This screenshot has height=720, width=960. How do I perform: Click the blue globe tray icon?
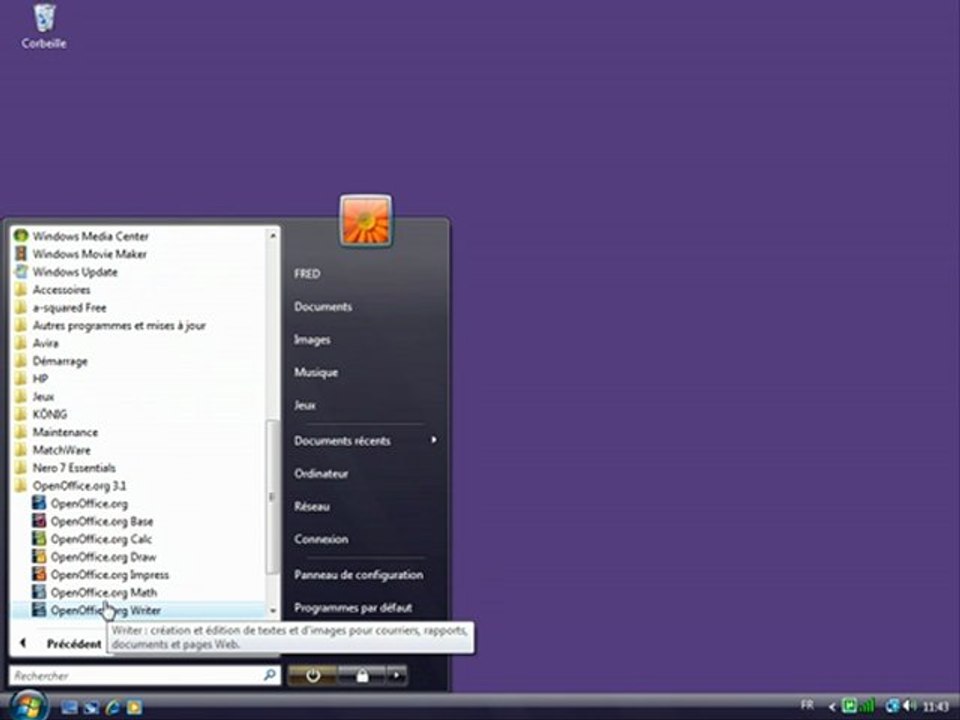[893, 706]
